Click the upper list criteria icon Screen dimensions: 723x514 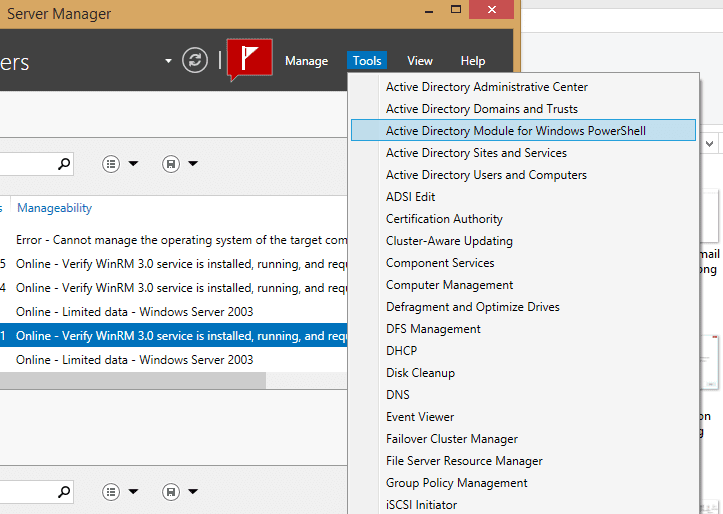pos(111,164)
